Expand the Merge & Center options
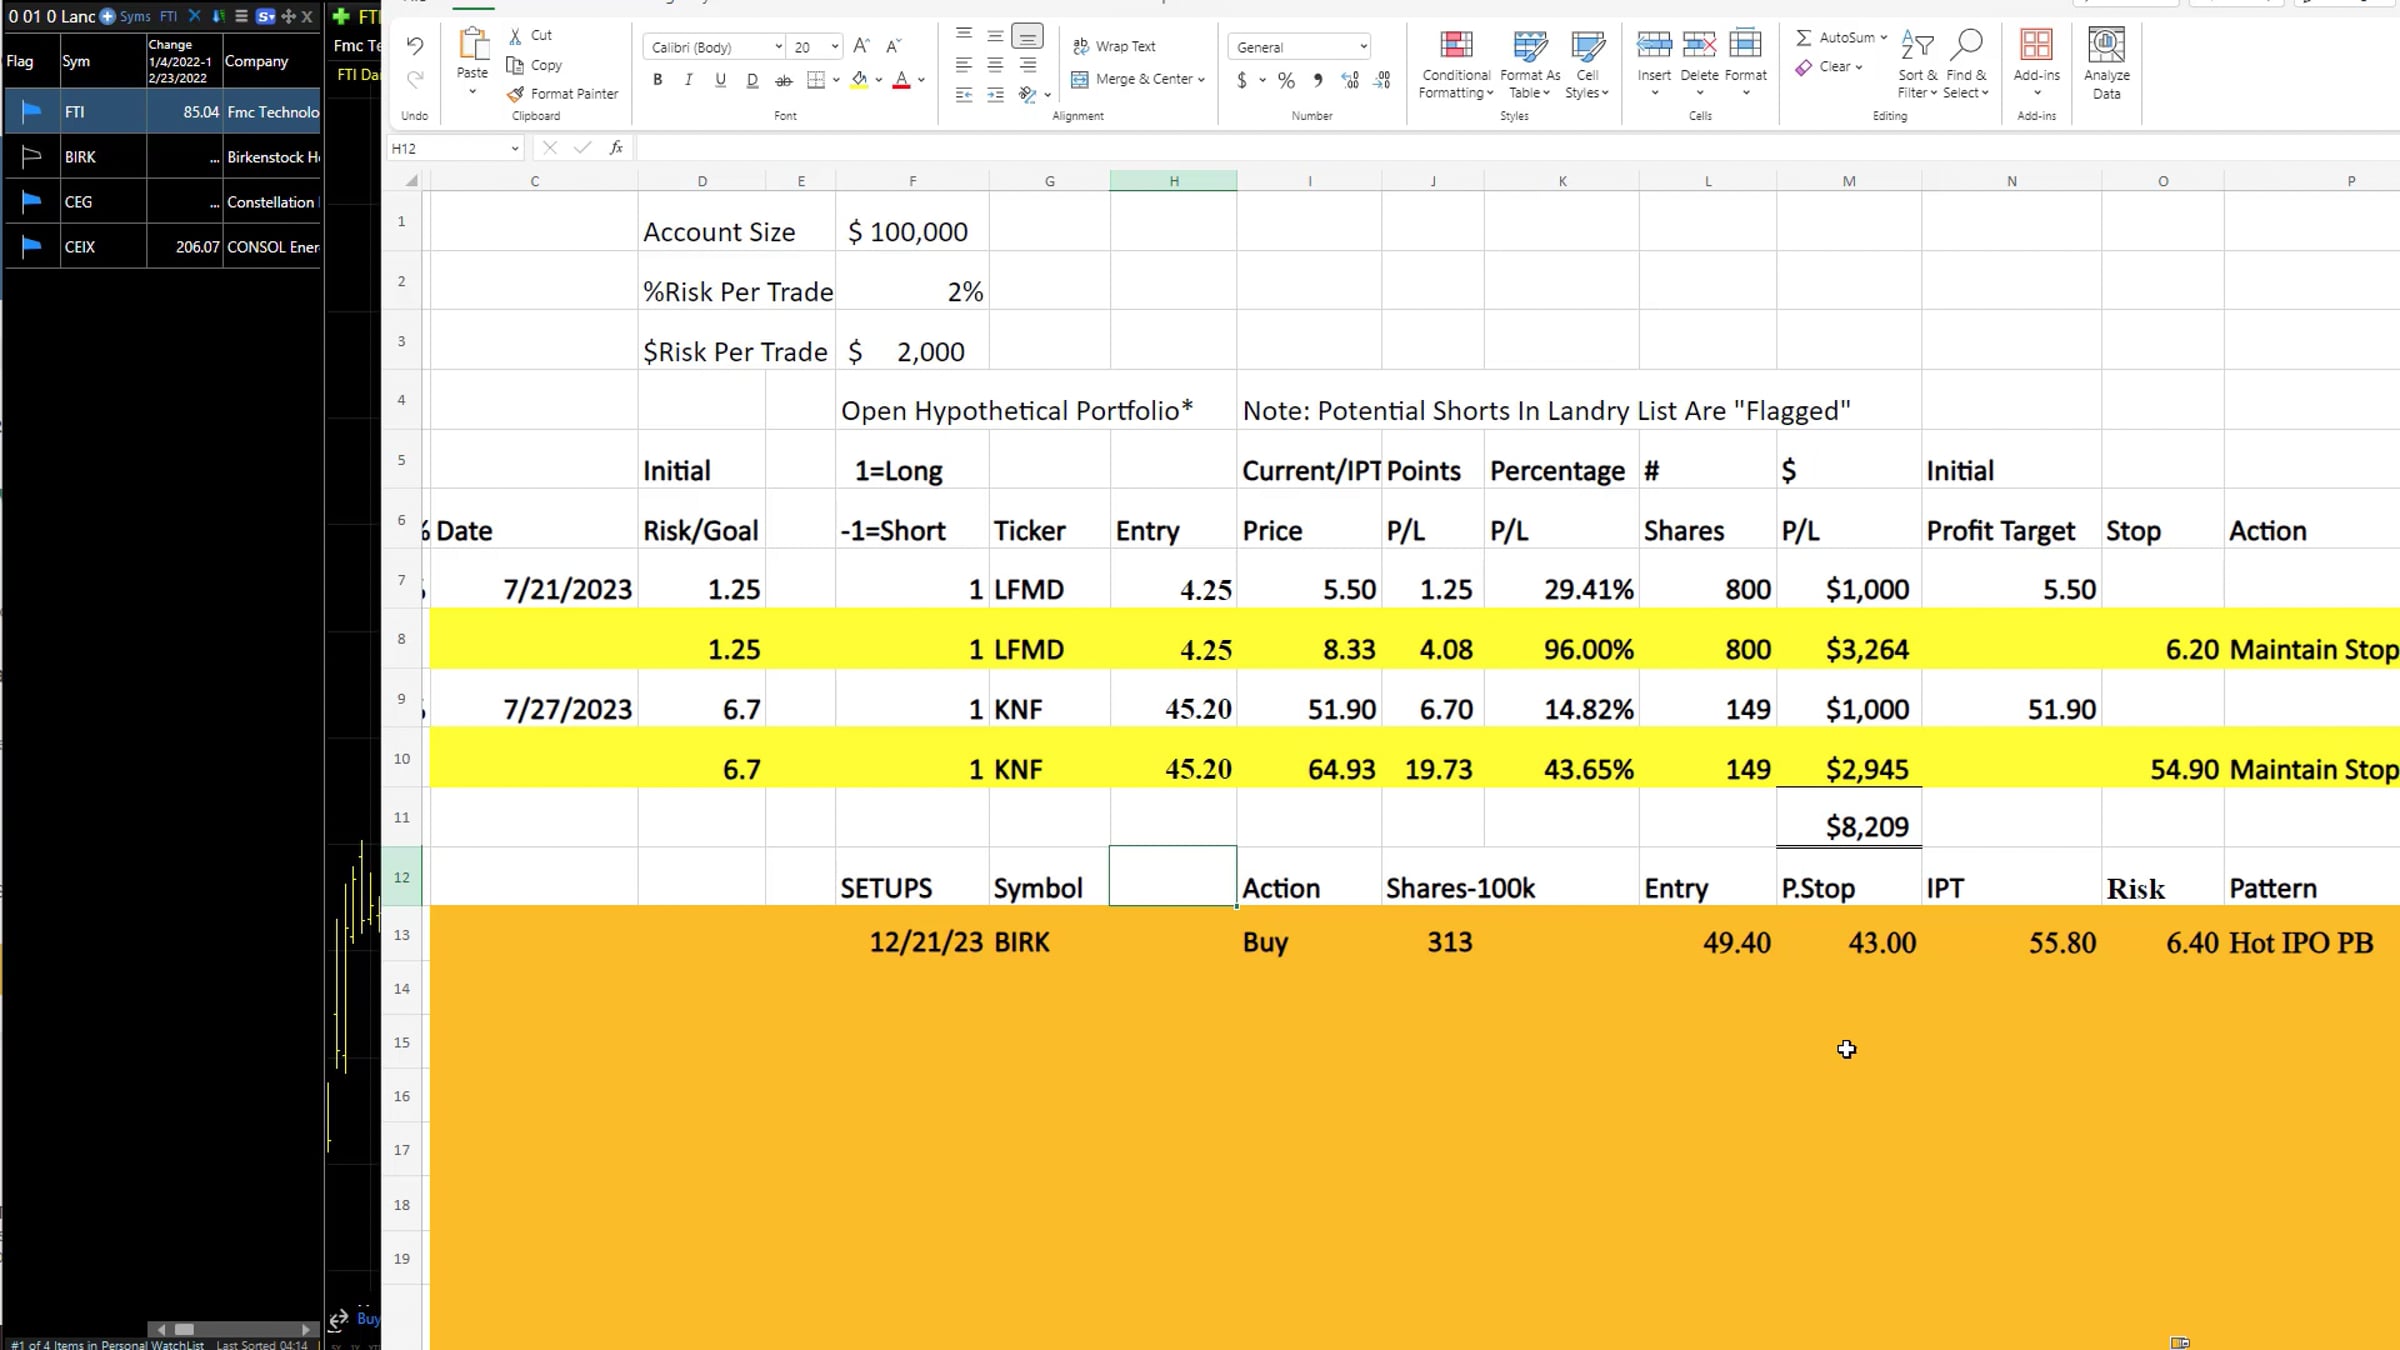 [x=1201, y=80]
